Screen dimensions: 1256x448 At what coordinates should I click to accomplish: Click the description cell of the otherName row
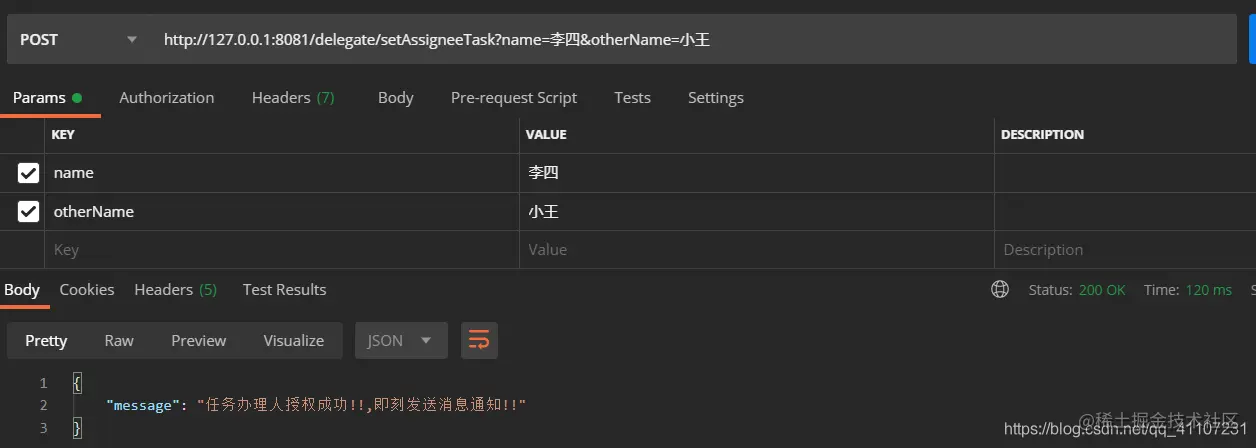(1125, 212)
